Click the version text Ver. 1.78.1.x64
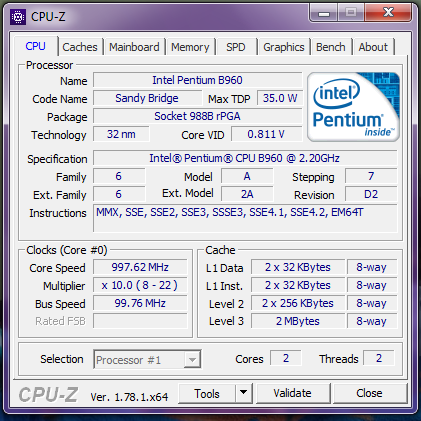This screenshot has height=421, width=421. coord(129,397)
